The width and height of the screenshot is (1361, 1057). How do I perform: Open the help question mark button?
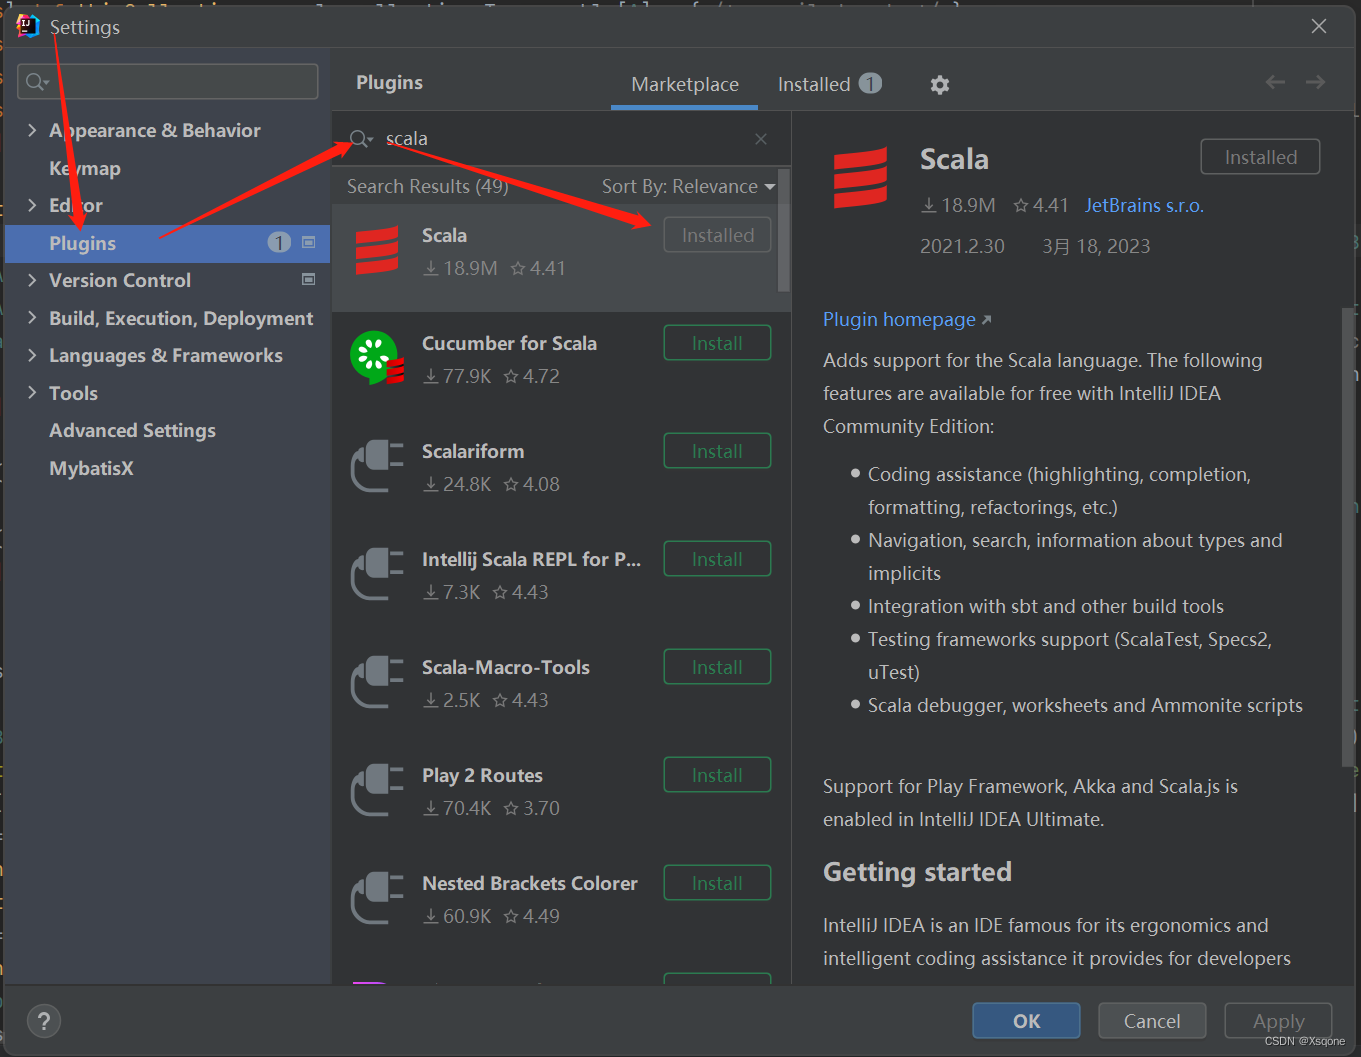(43, 1021)
